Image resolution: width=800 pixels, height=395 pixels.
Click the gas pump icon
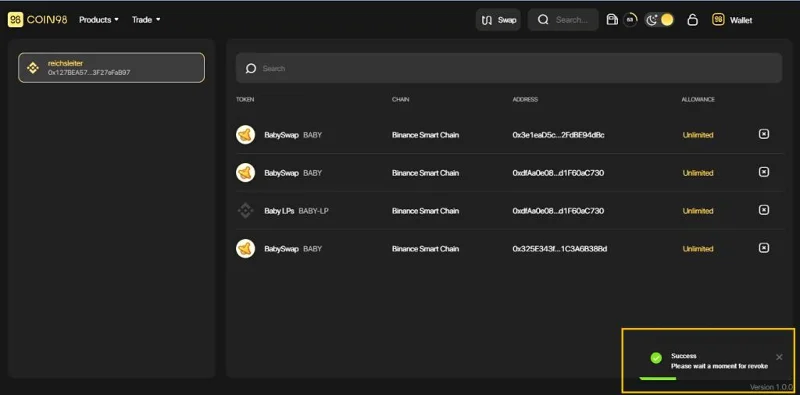612,20
